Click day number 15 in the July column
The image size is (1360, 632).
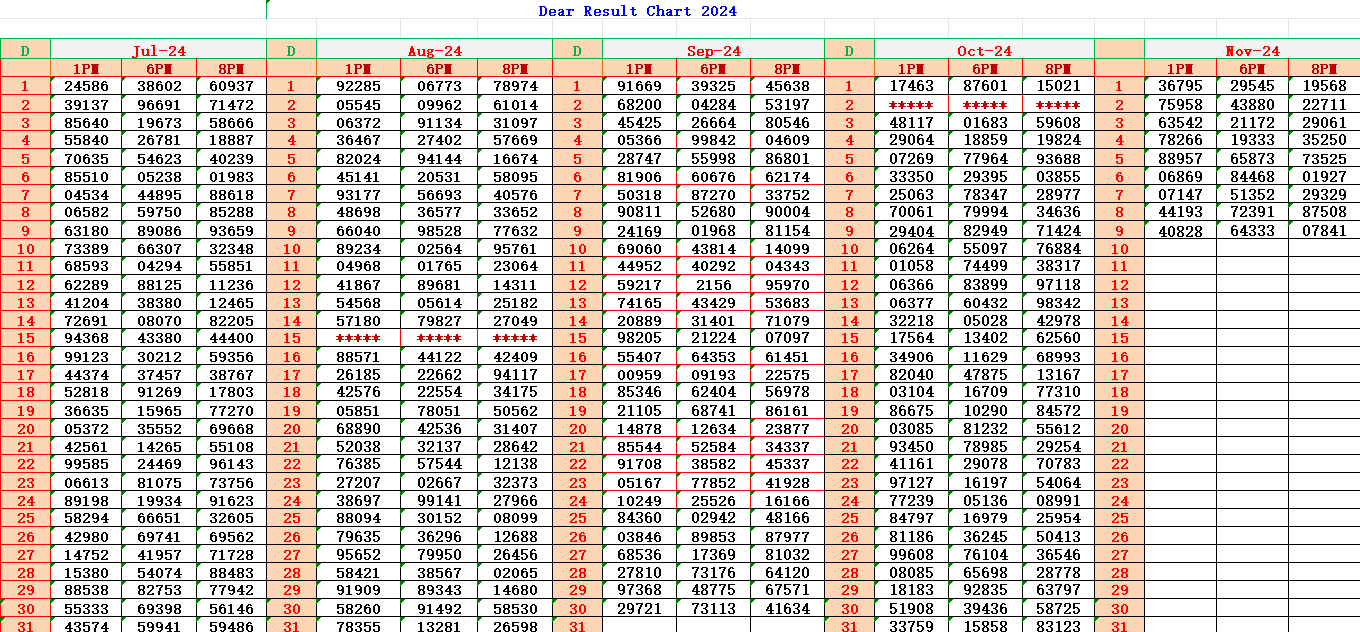(26, 338)
